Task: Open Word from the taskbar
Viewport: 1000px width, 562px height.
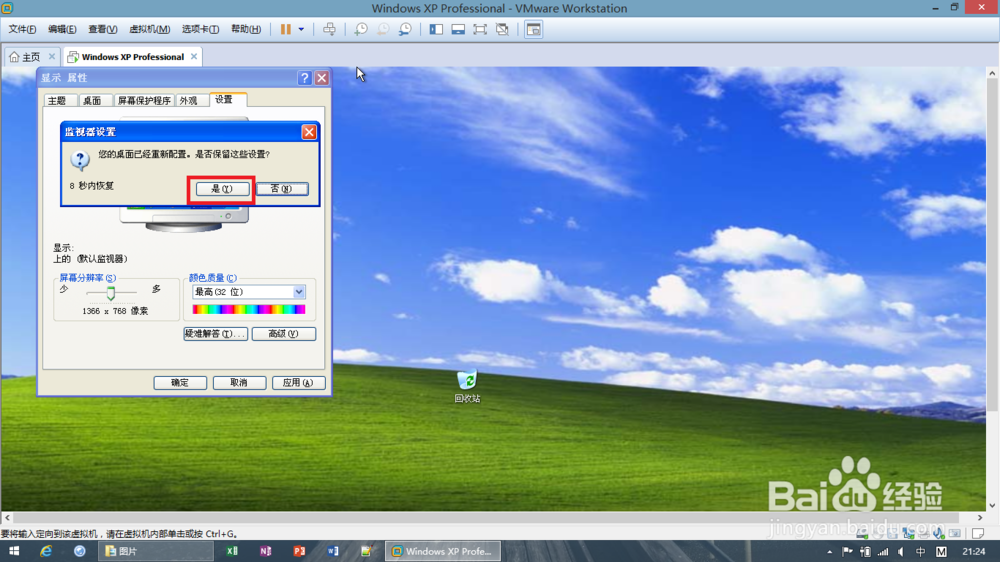Action: point(332,551)
